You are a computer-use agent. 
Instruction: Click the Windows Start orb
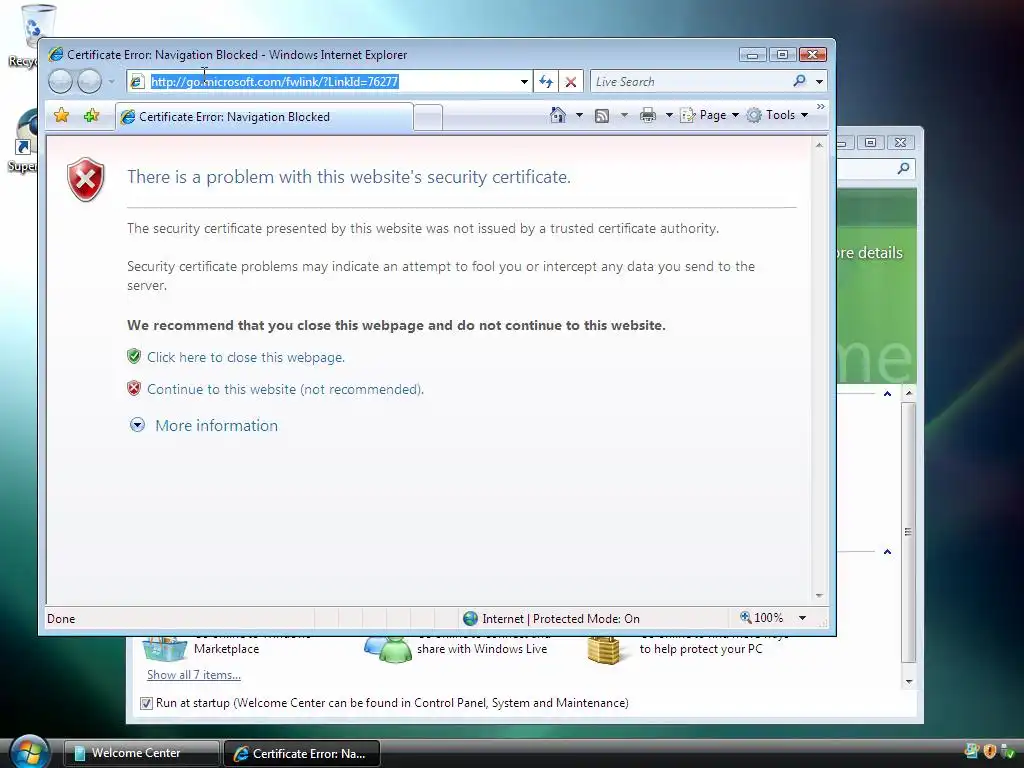[x=29, y=752]
